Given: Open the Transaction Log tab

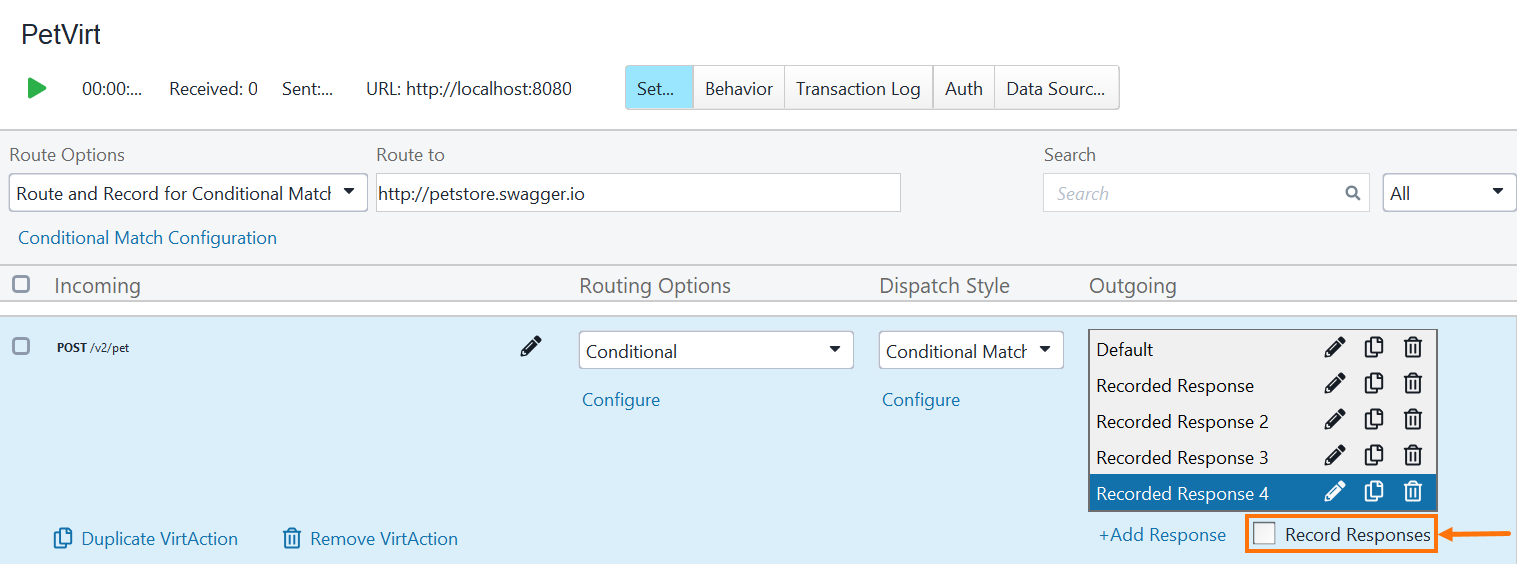Looking at the screenshot, I should pyautogui.click(x=858, y=88).
